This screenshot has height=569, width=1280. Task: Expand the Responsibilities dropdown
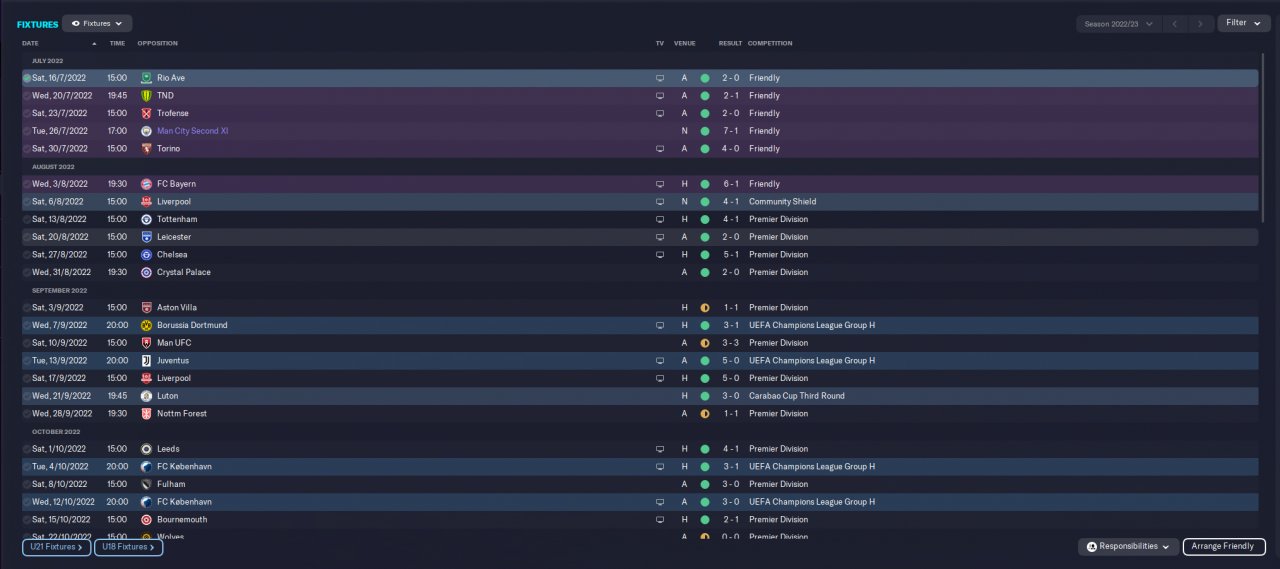(x=1128, y=547)
